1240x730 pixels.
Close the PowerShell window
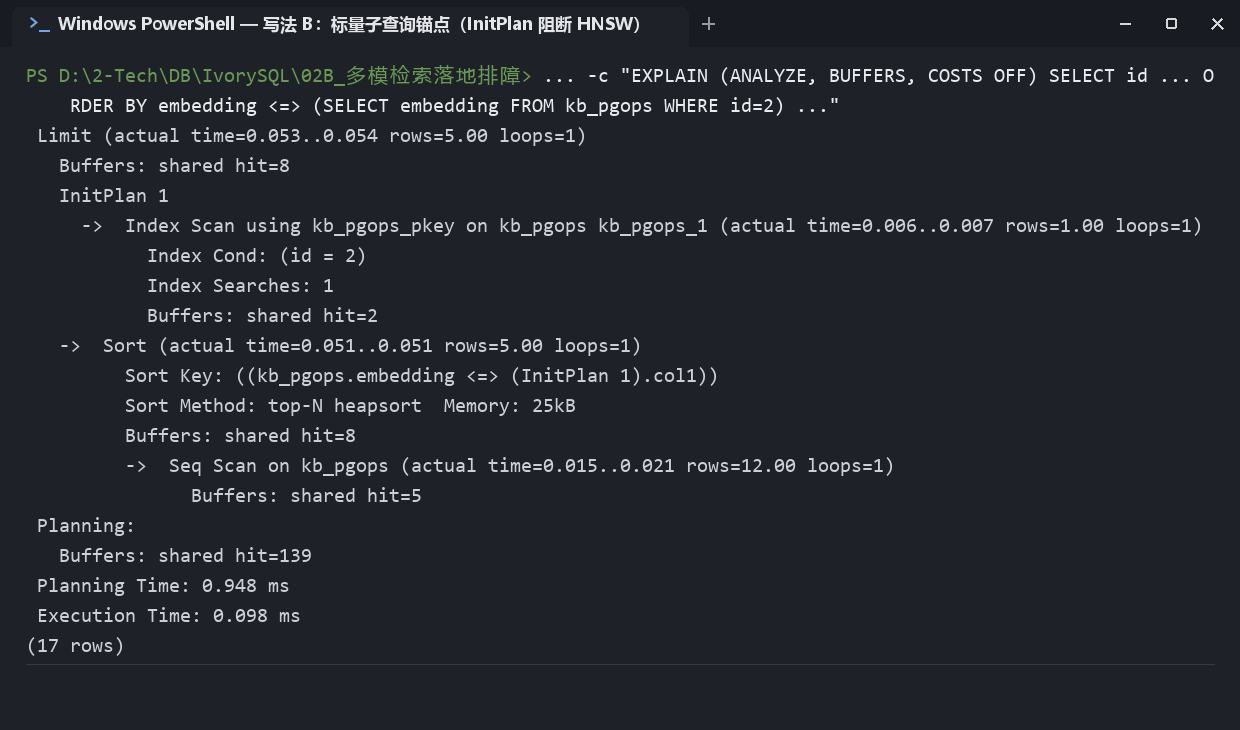[1217, 24]
